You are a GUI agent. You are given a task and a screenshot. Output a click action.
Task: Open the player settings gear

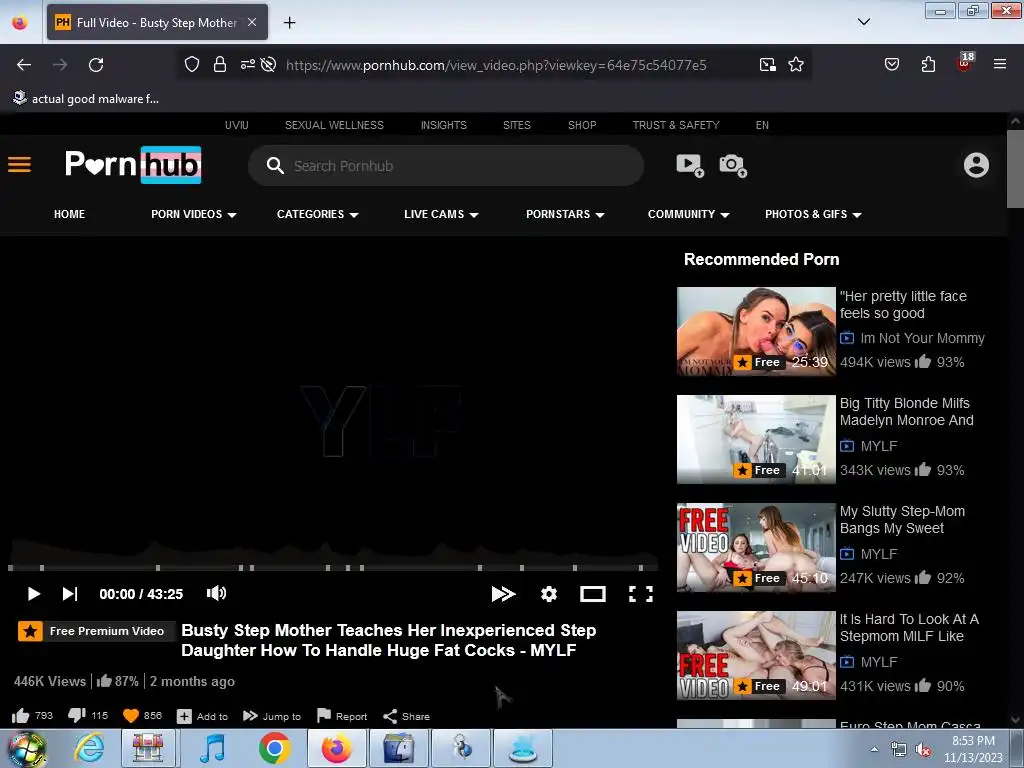point(549,594)
